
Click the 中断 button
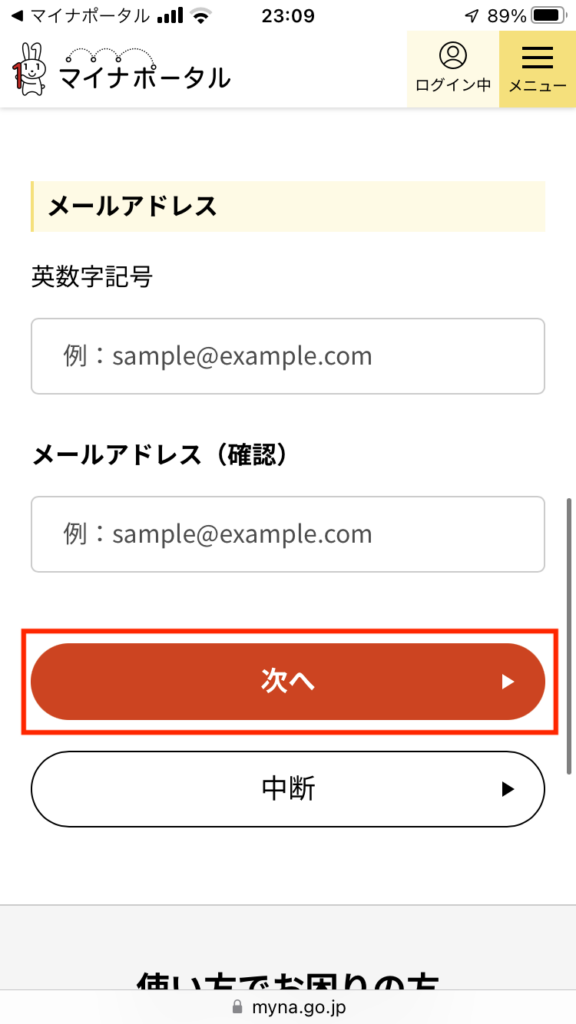[288, 789]
